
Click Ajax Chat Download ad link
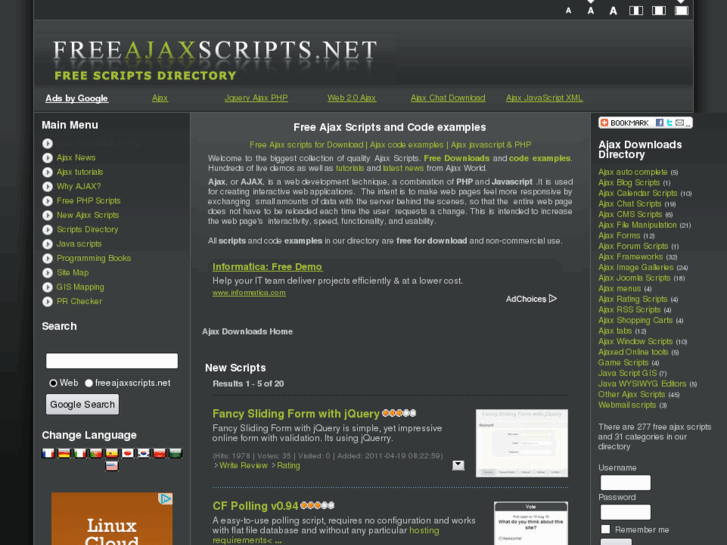(x=448, y=98)
